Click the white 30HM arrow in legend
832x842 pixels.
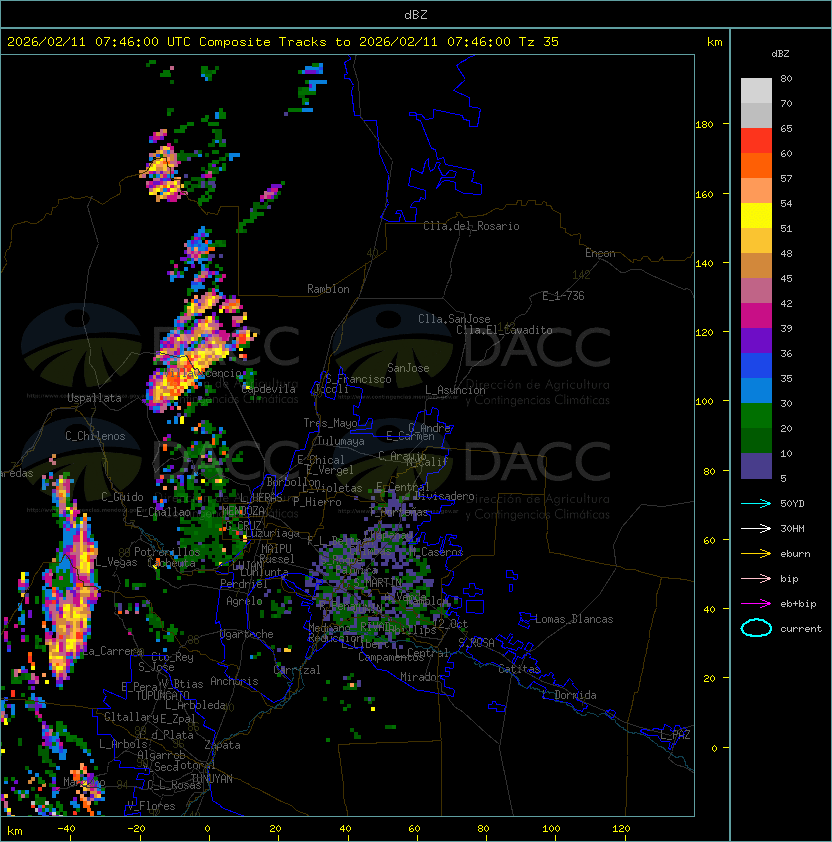tap(756, 529)
